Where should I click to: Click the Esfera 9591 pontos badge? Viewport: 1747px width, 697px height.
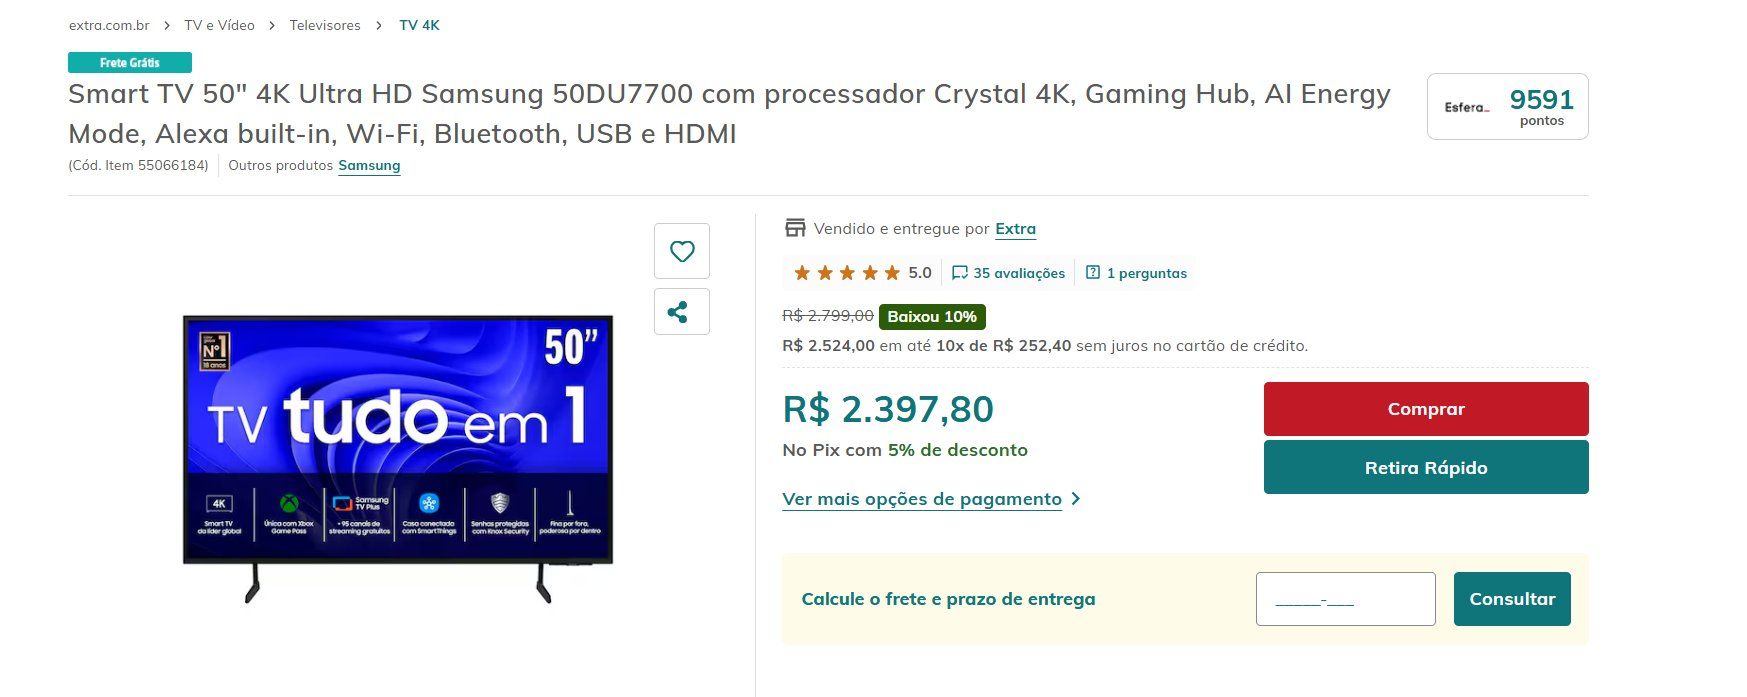point(1507,106)
